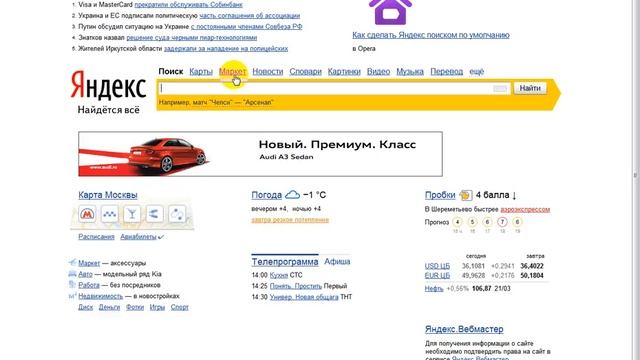Viewport: 640px width, 360px height.
Task: Open news link about черными пиар-технологиями
Action: click(192, 38)
